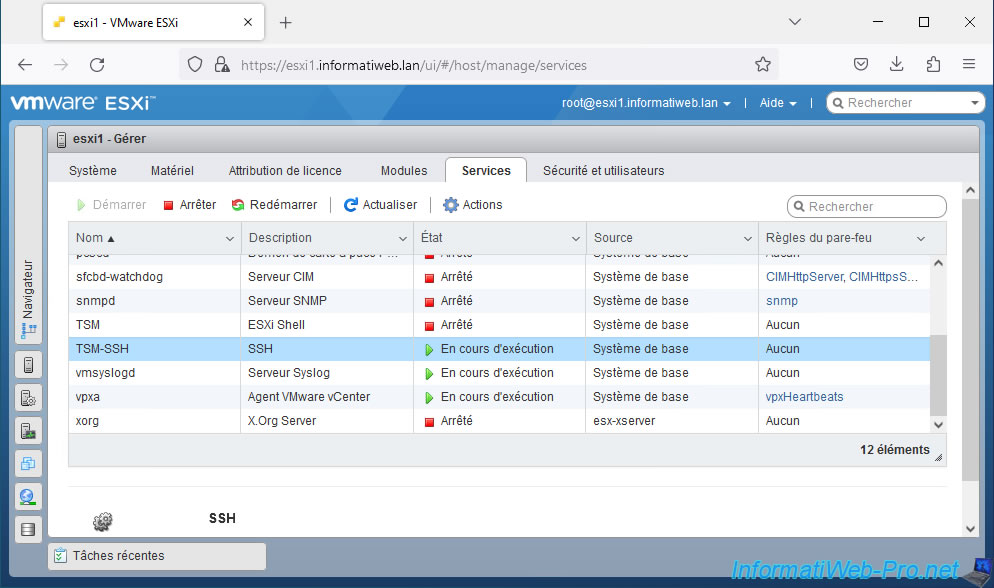Open the browser extensions icon

click(933, 64)
